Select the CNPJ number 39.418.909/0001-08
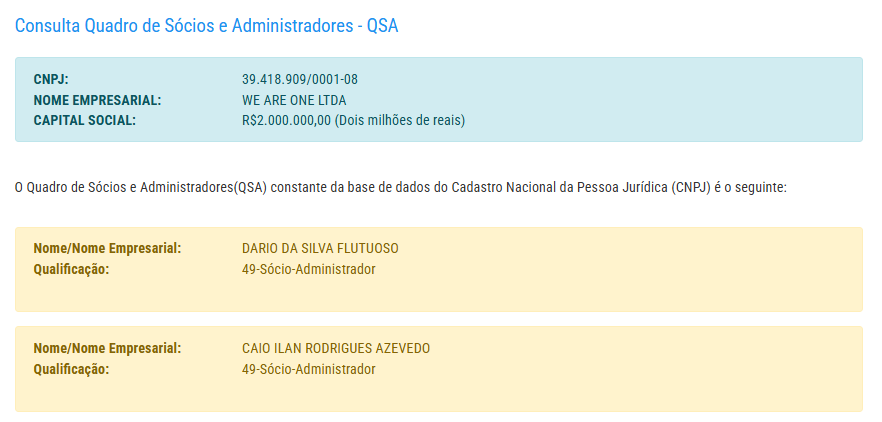Screen dimensions: 882x422 [300, 79]
